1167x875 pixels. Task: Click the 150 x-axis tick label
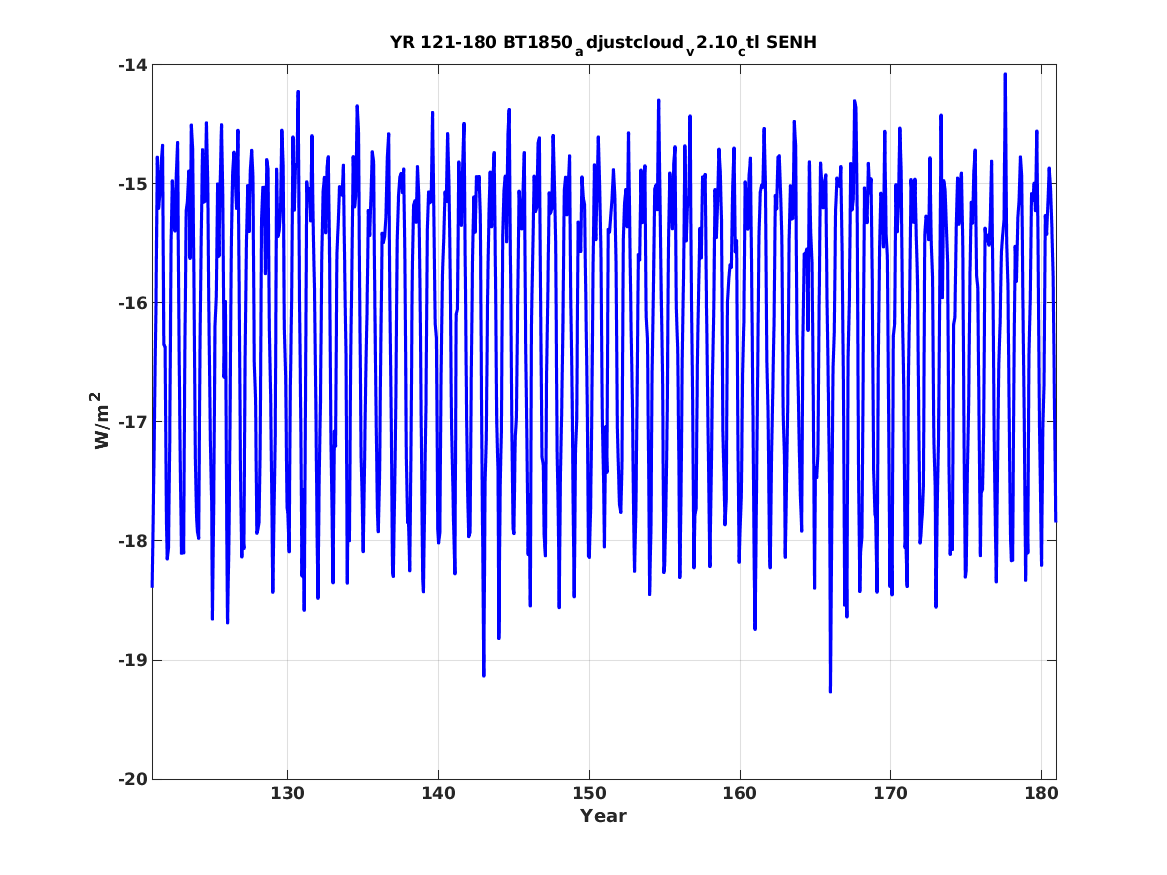click(589, 794)
